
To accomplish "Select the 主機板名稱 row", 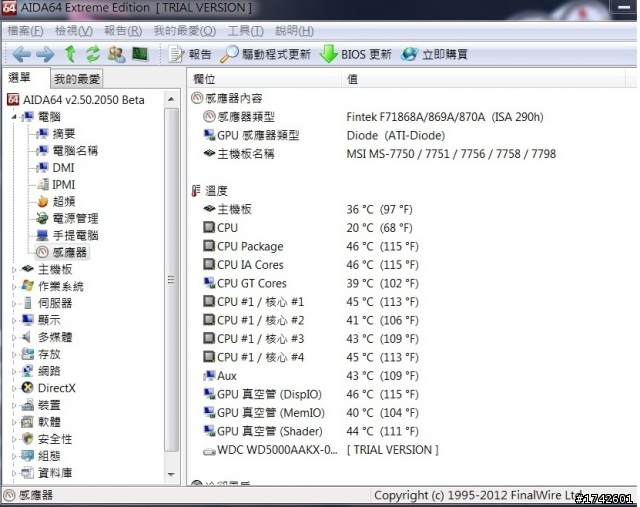I will (380, 154).
